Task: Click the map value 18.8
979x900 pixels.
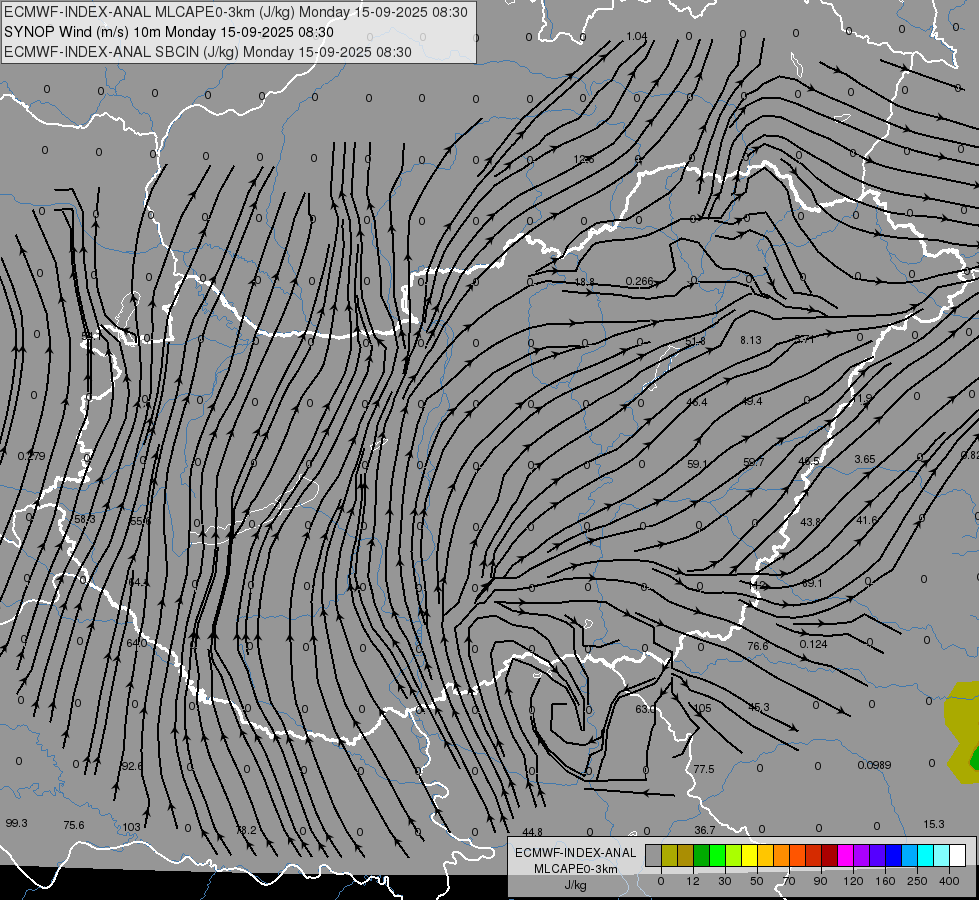Action: coord(584,282)
